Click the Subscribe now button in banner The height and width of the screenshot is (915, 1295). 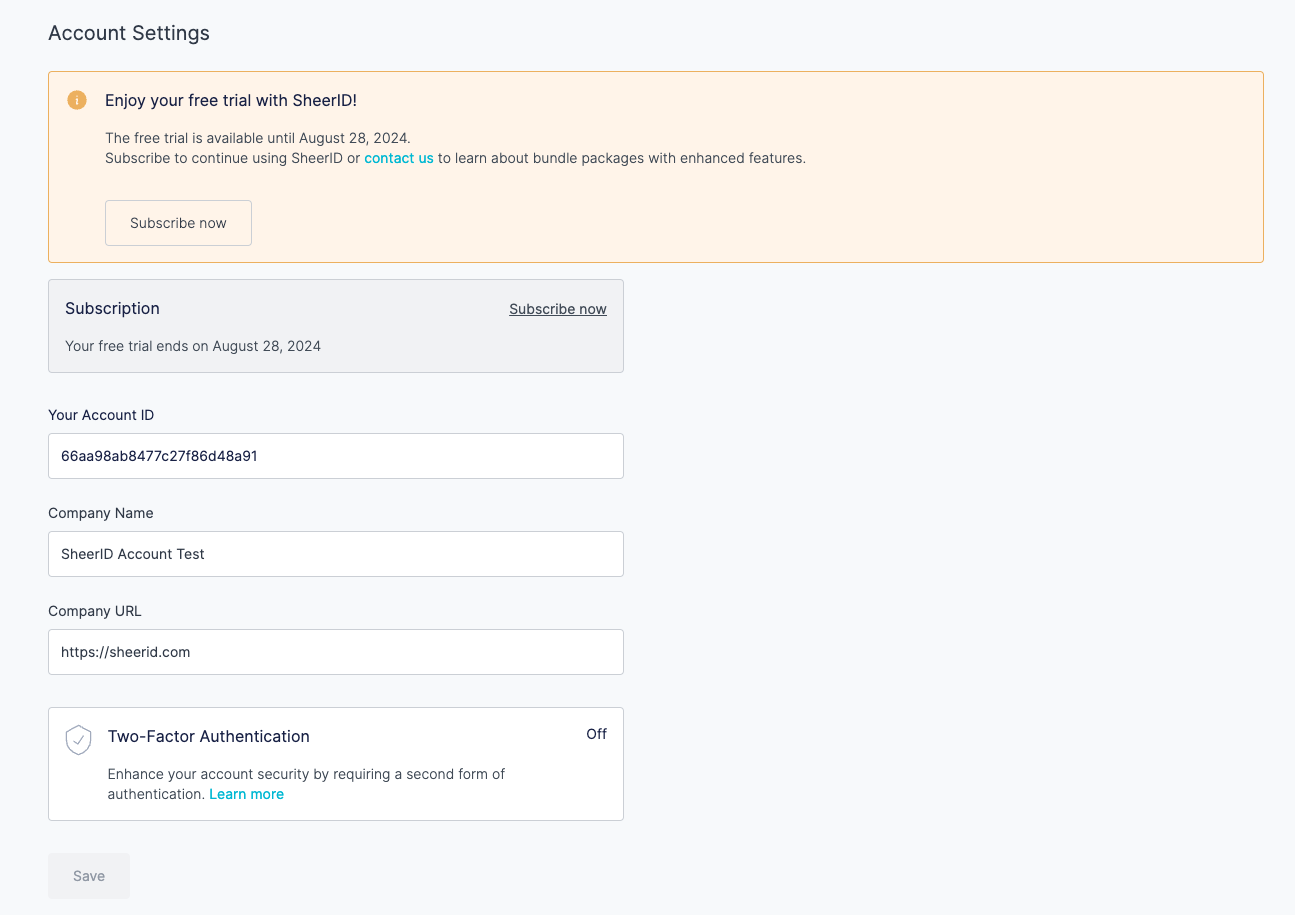coord(178,223)
